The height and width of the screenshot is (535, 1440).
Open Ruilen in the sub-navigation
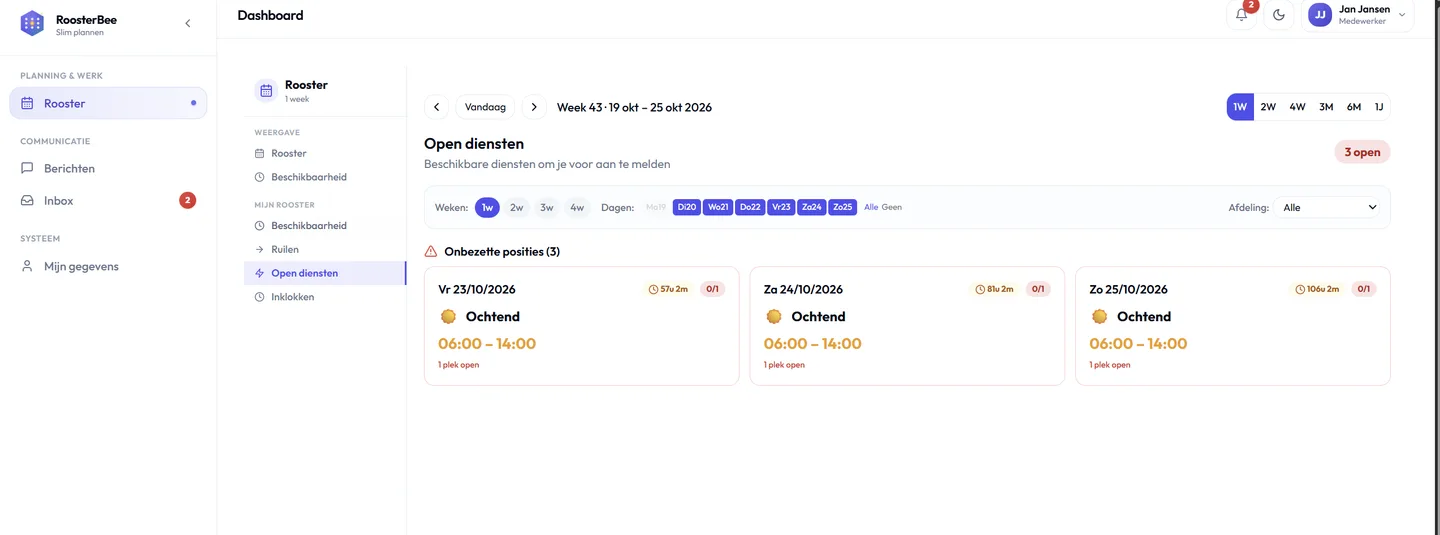click(x=324, y=249)
